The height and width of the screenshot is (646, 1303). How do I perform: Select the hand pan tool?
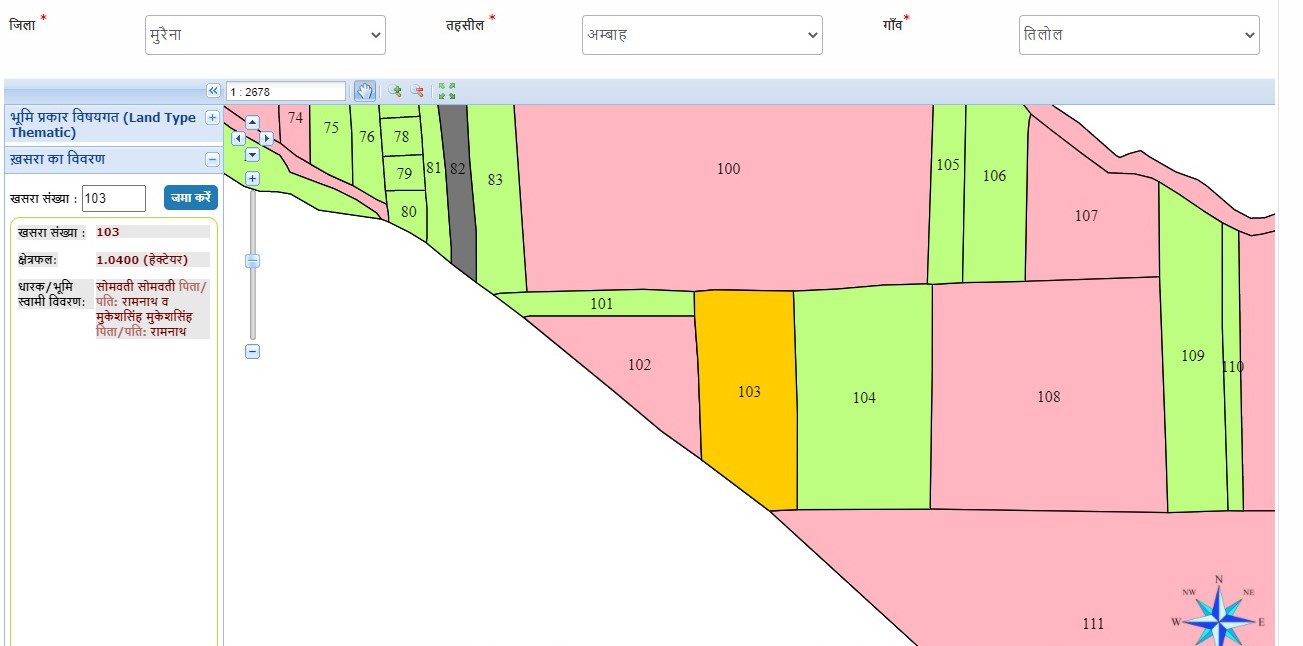click(x=365, y=91)
